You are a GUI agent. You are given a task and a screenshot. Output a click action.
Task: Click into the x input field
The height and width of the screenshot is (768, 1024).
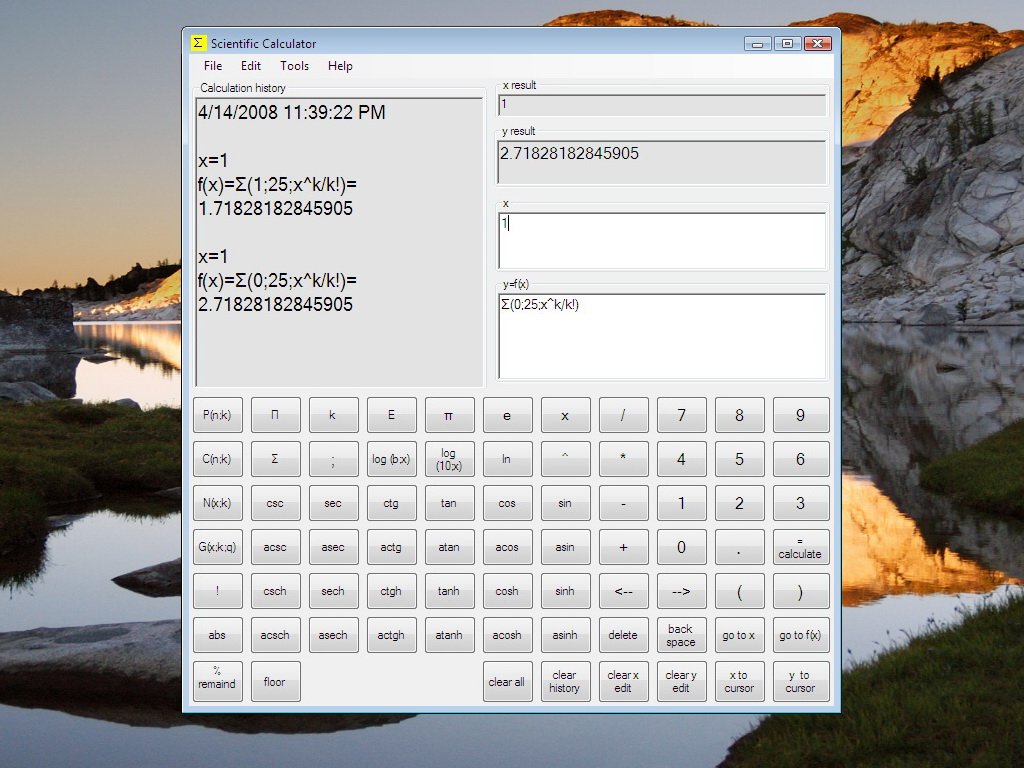coord(662,240)
